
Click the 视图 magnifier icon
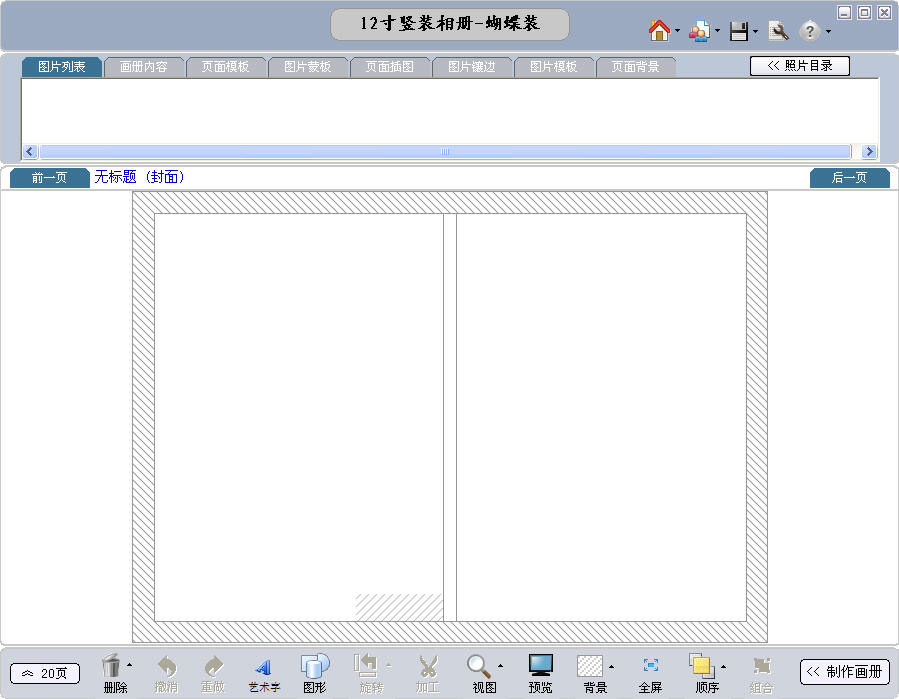(x=480, y=667)
